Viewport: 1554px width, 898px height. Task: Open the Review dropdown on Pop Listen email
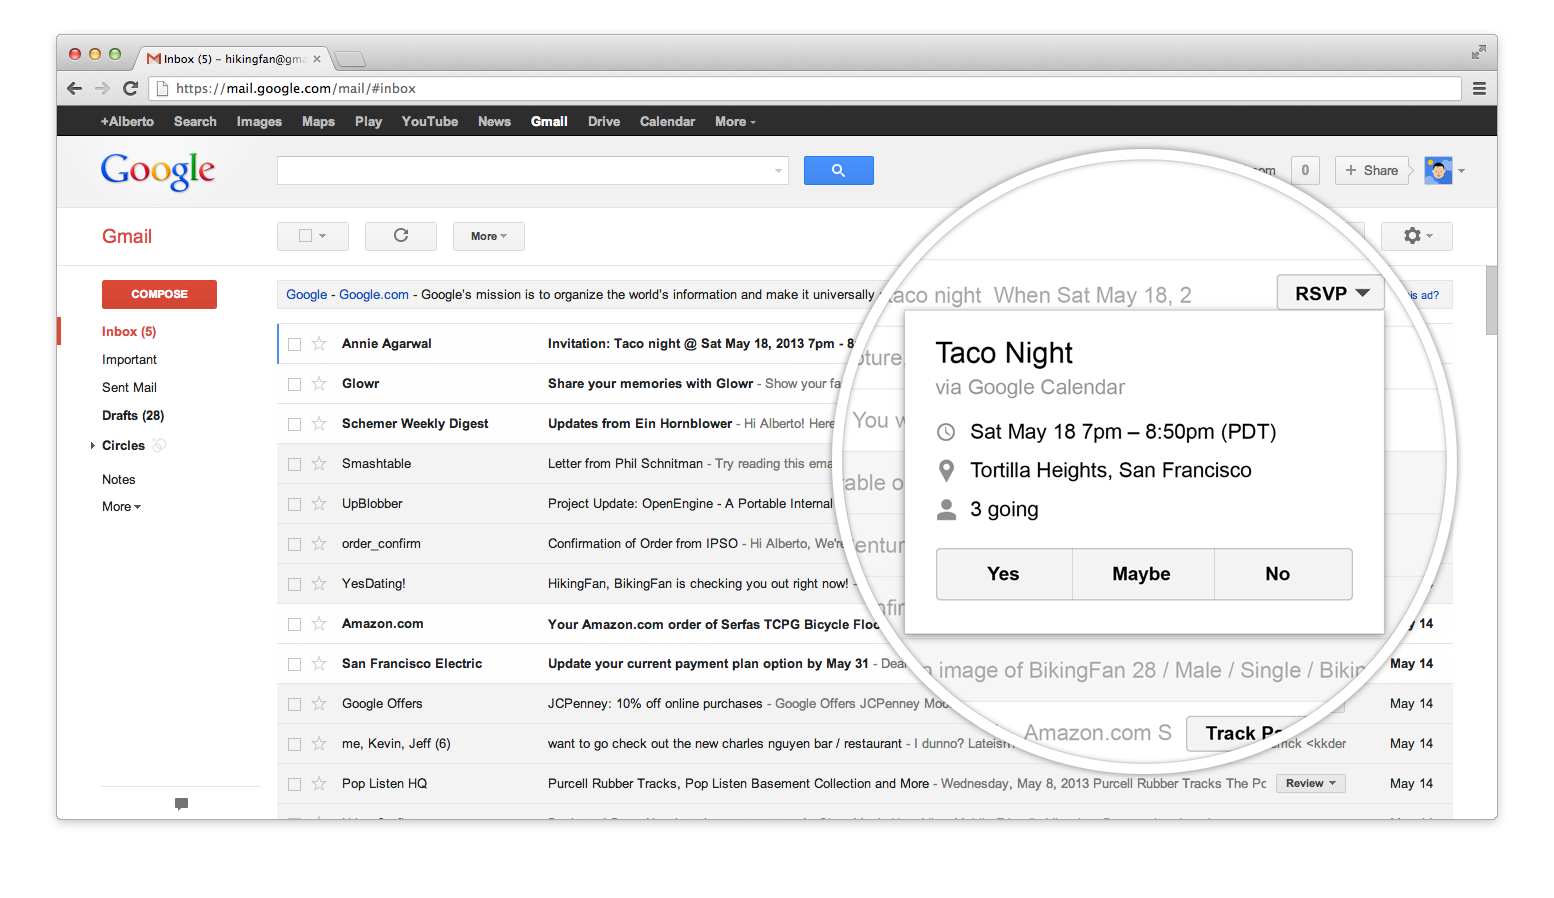tap(1311, 784)
